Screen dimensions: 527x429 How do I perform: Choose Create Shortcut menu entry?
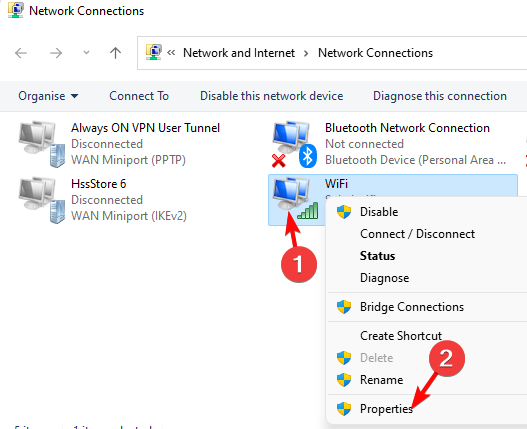coord(401,336)
